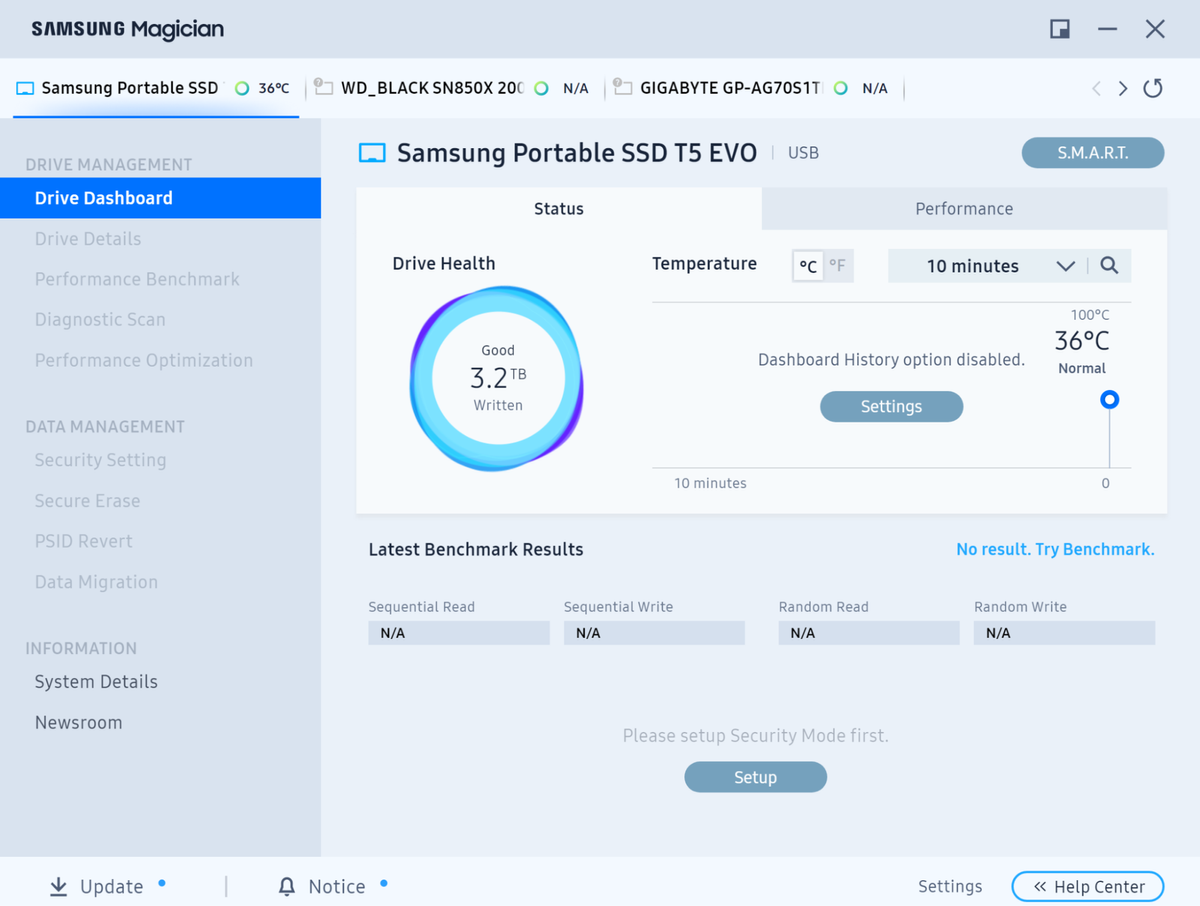Viewport: 1200px width, 906px height.
Task: Click the Update download icon in the footer
Action: 58,886
